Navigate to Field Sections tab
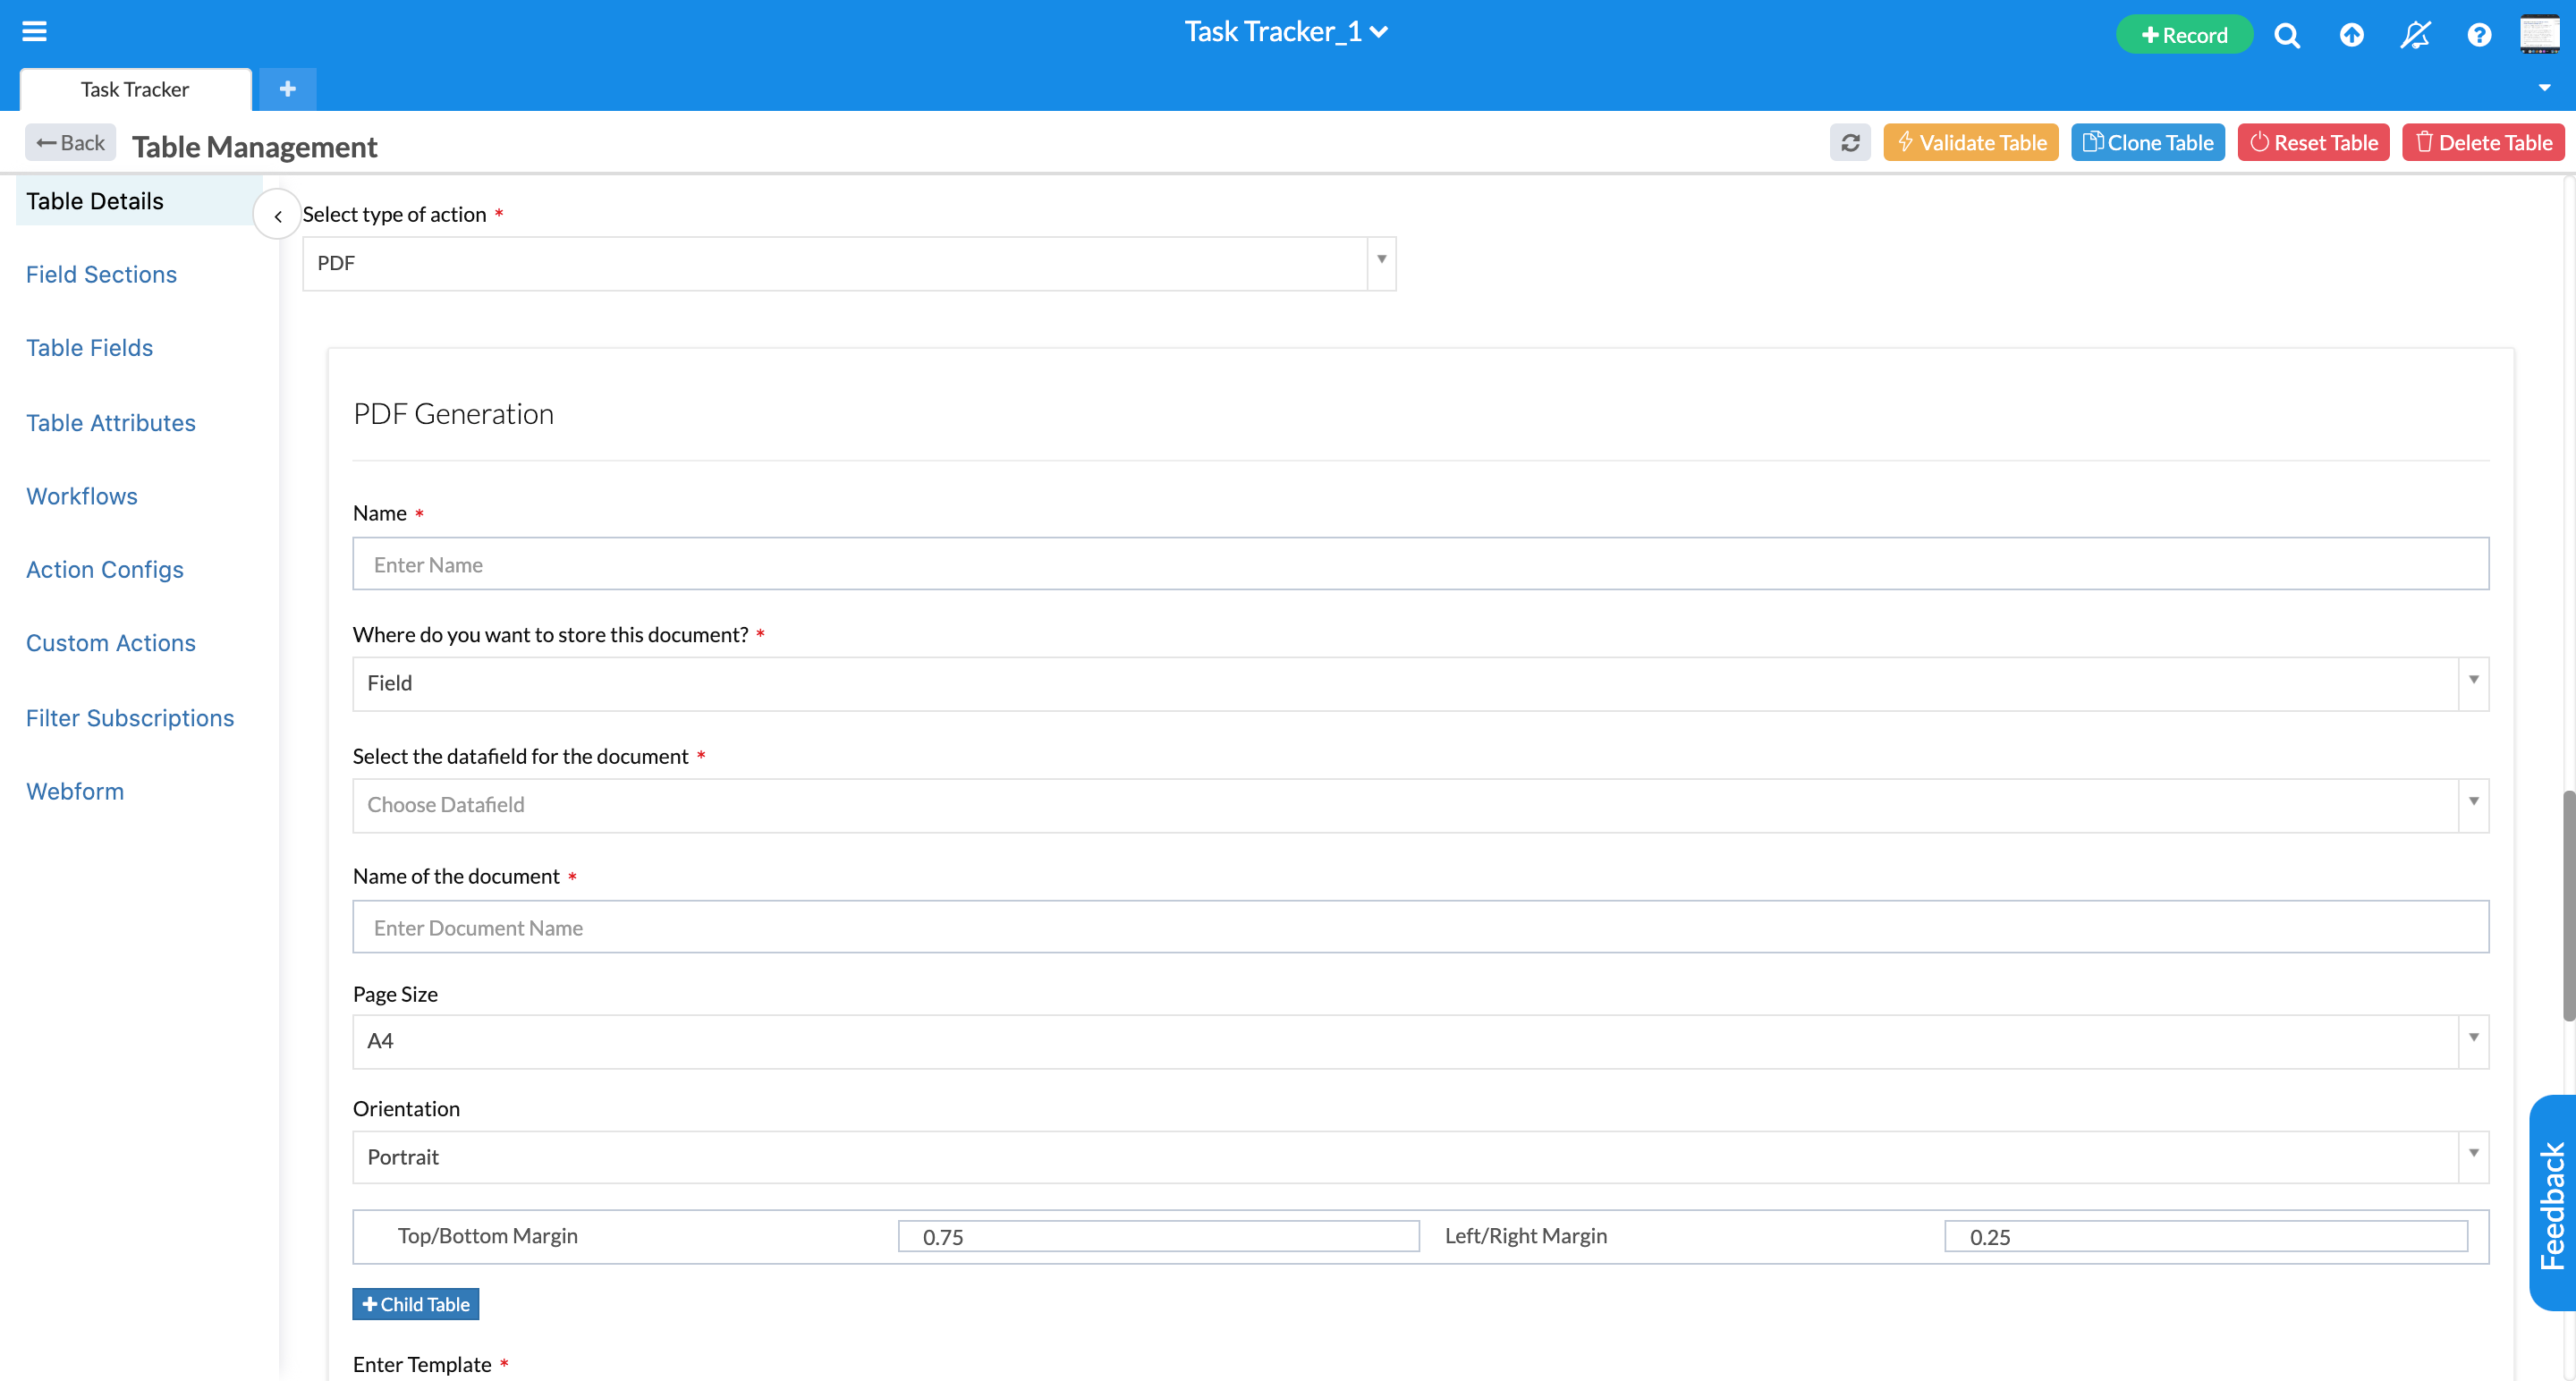This screenshot has width=2576, height=1381. [102, 273]
